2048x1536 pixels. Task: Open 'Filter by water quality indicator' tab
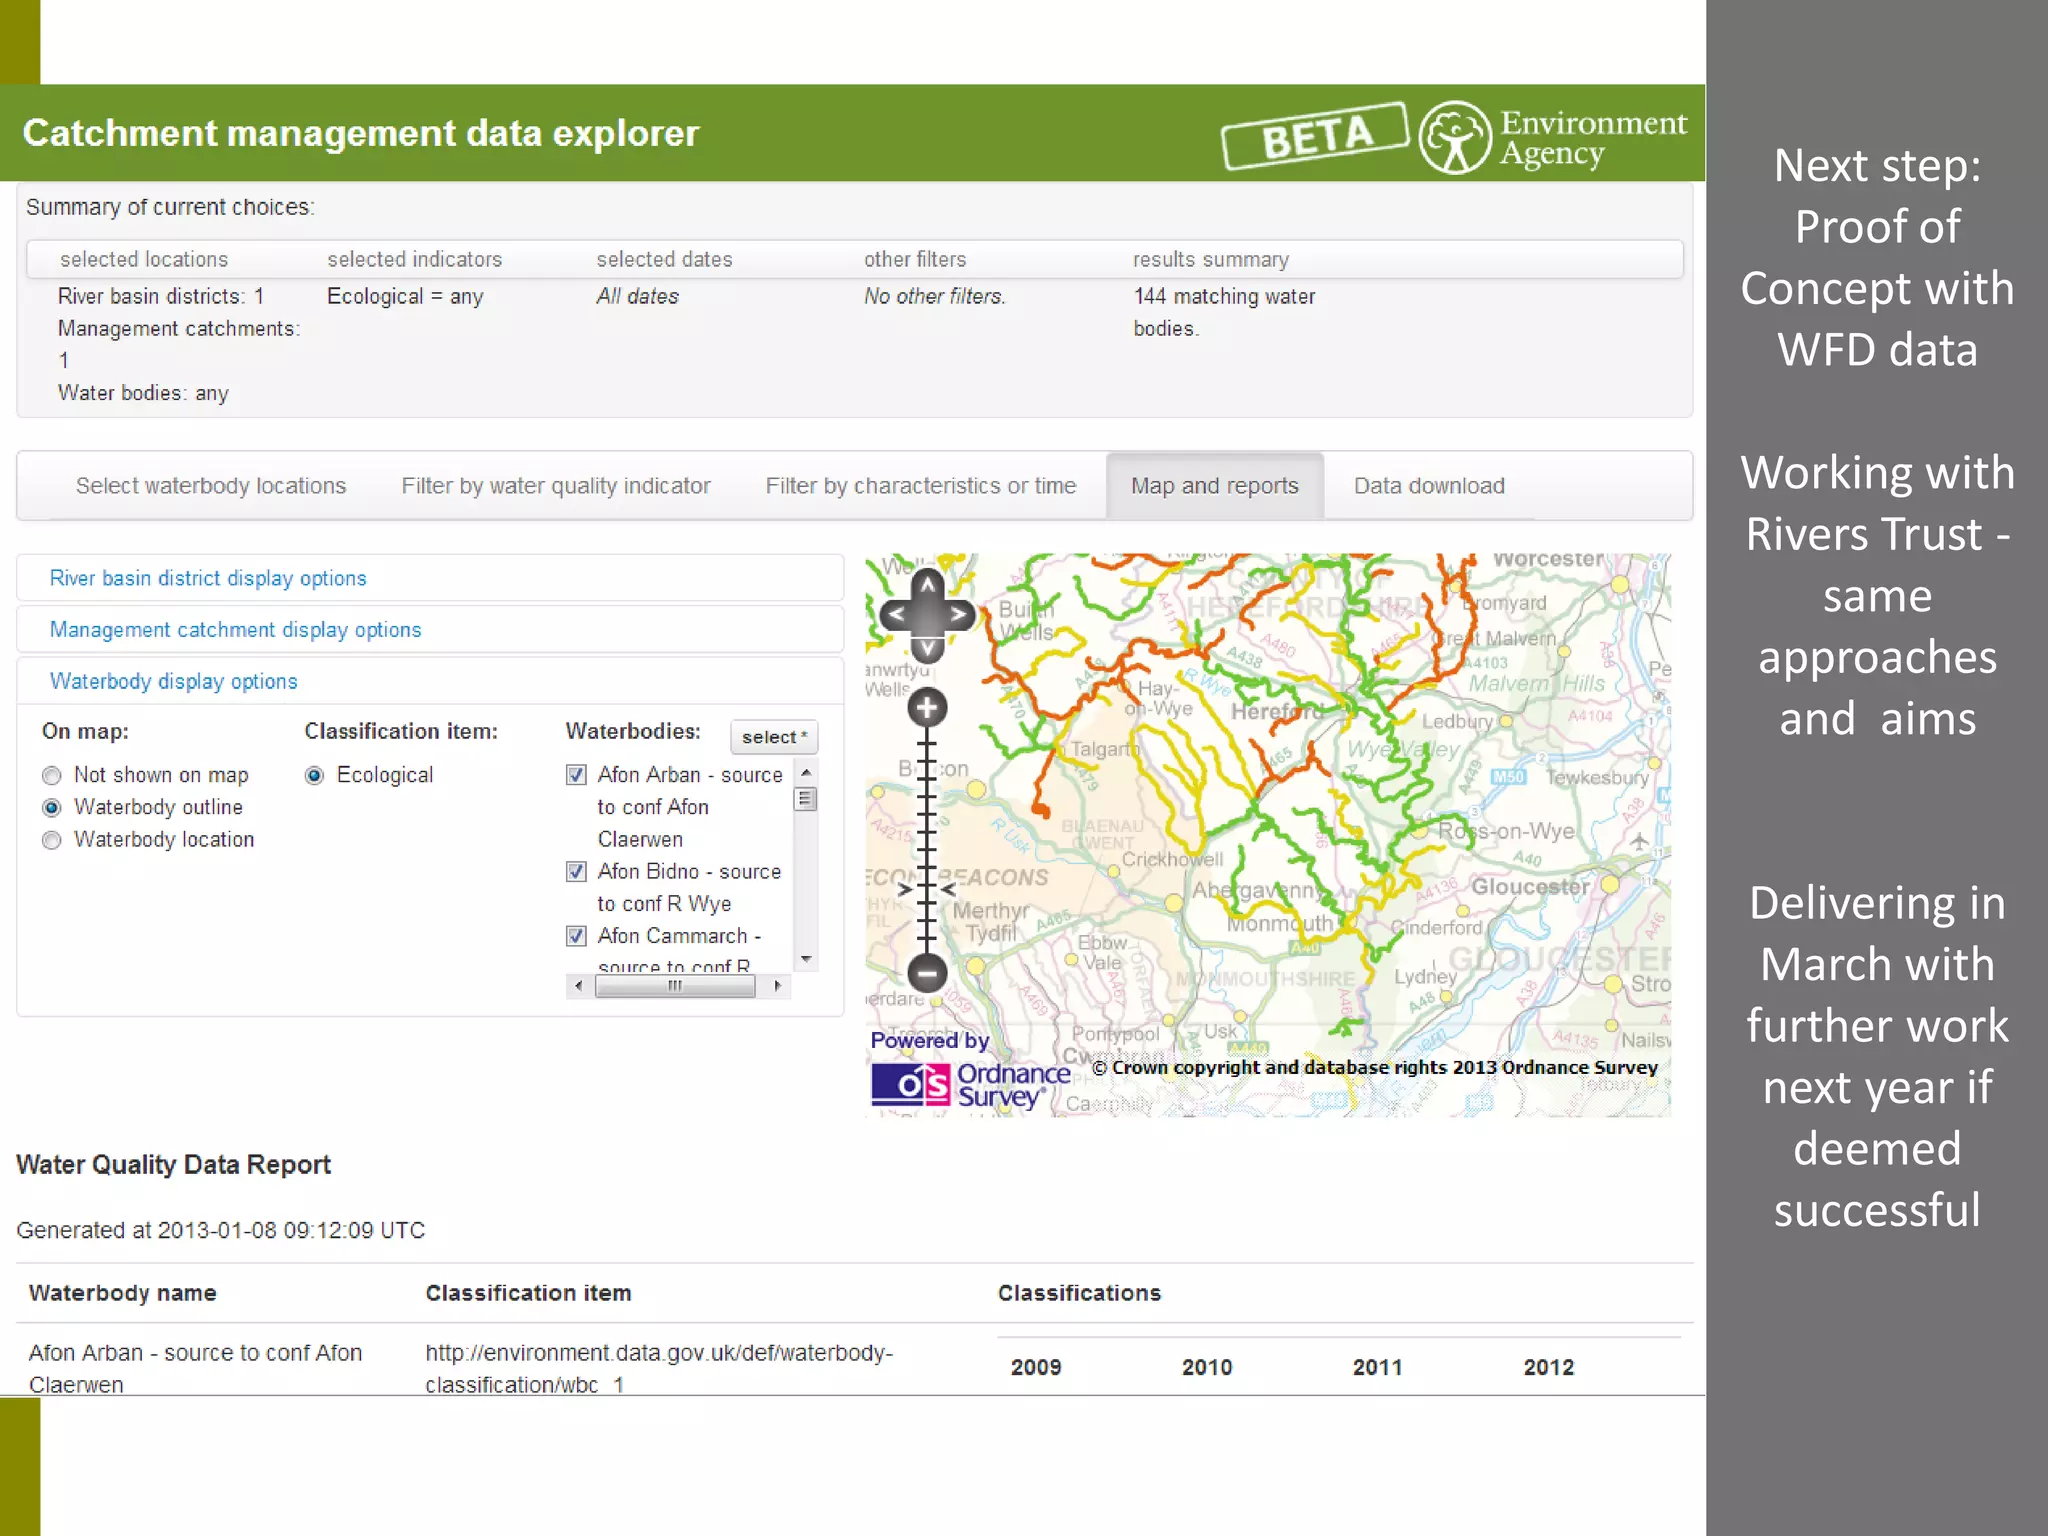556,486
